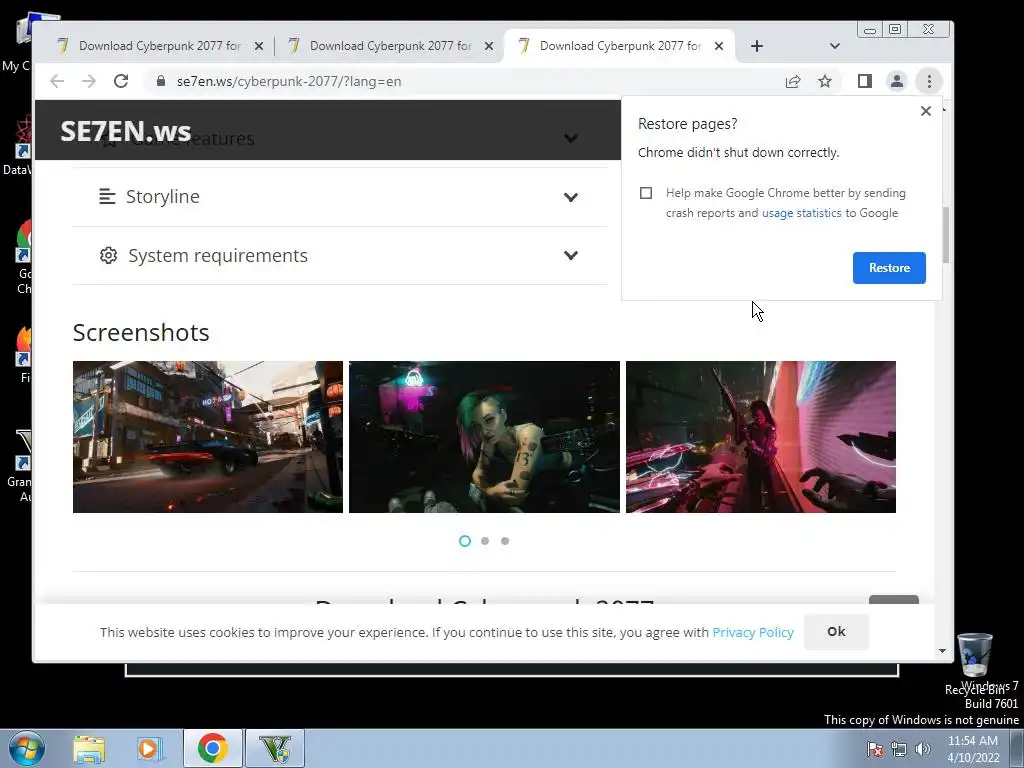This screenshot has width=1024, height=768.
Task: Open the Chrome profile avatar icon
Action: [897, 81]
